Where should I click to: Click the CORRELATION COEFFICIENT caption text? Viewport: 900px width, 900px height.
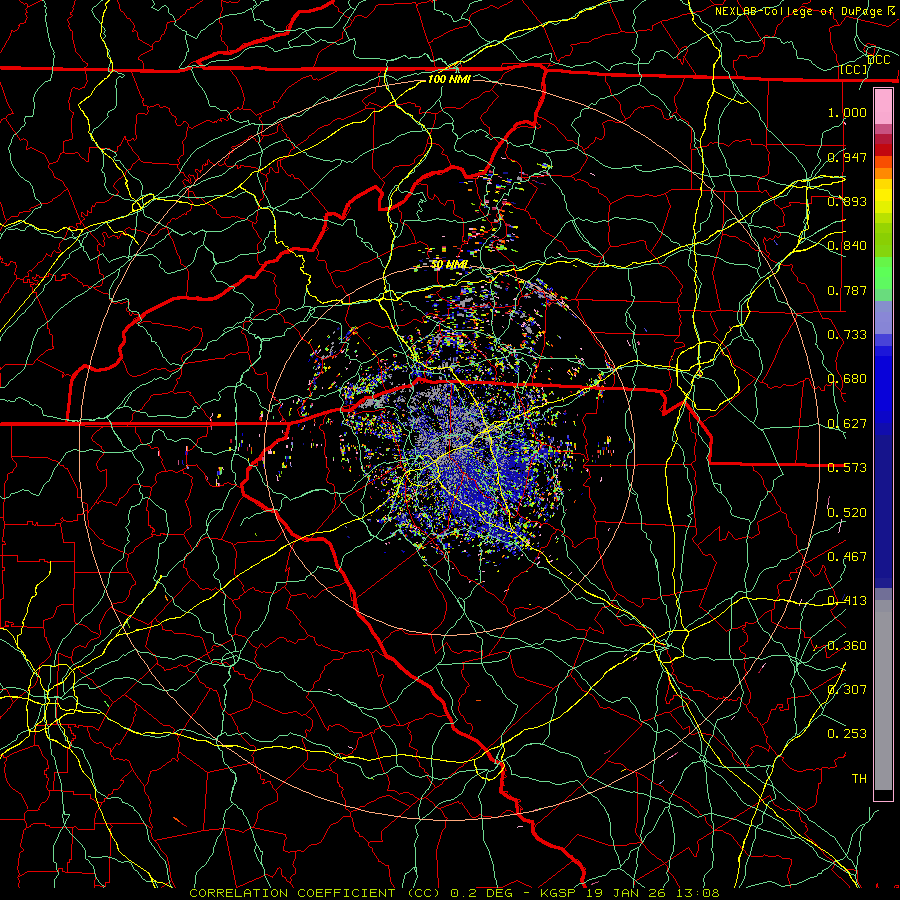[x=292, y=893]
